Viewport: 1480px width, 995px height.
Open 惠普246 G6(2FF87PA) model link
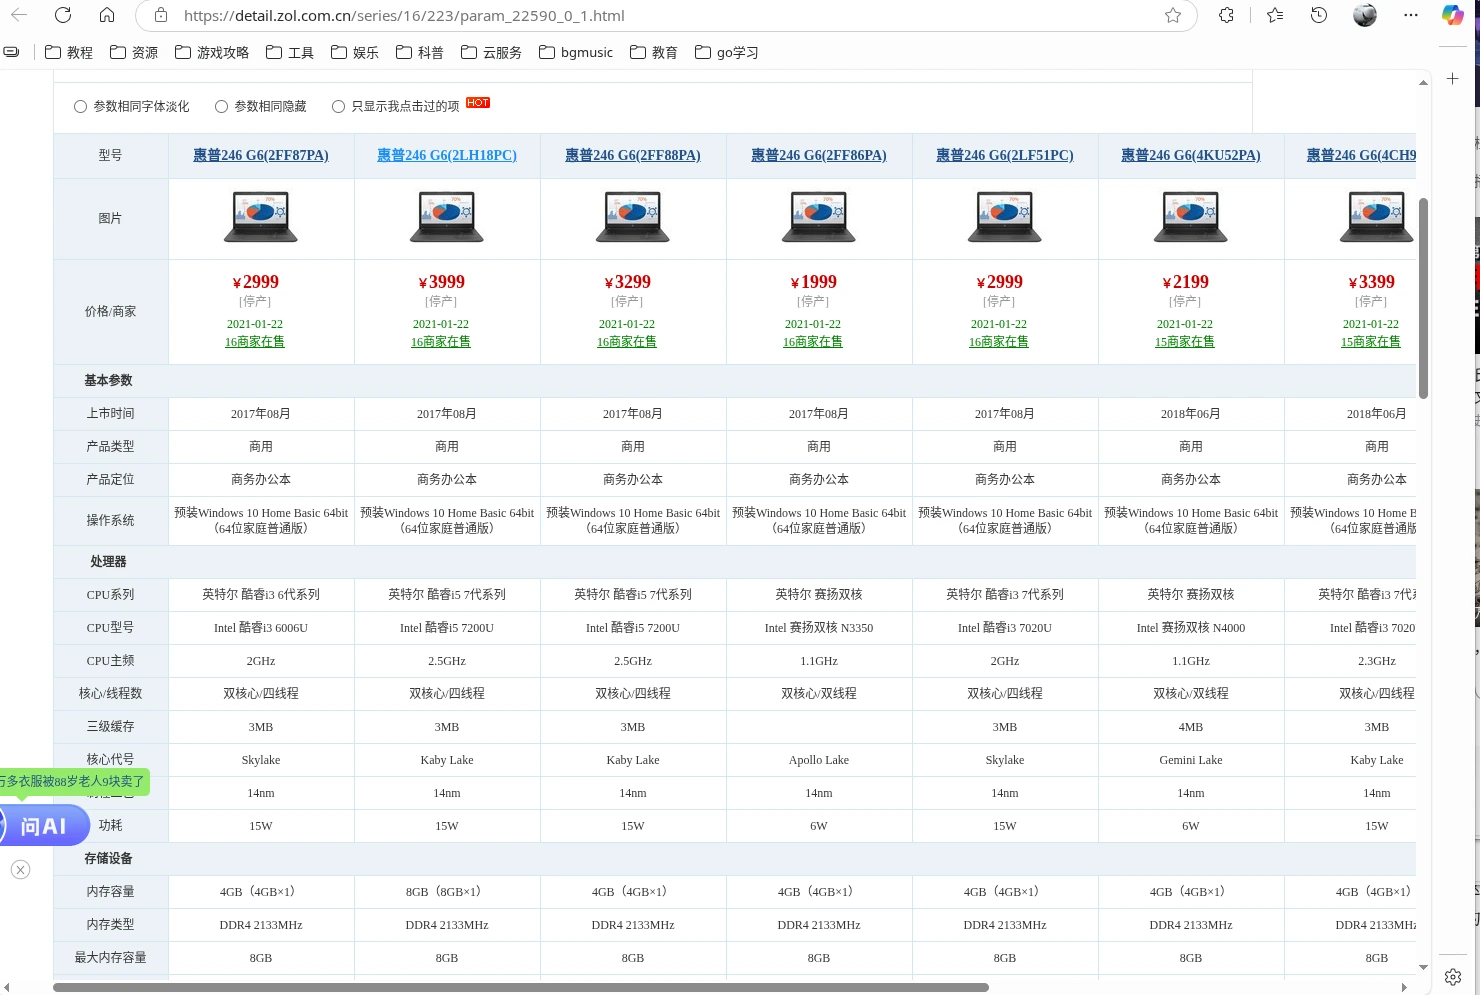(x=260, y=155)
